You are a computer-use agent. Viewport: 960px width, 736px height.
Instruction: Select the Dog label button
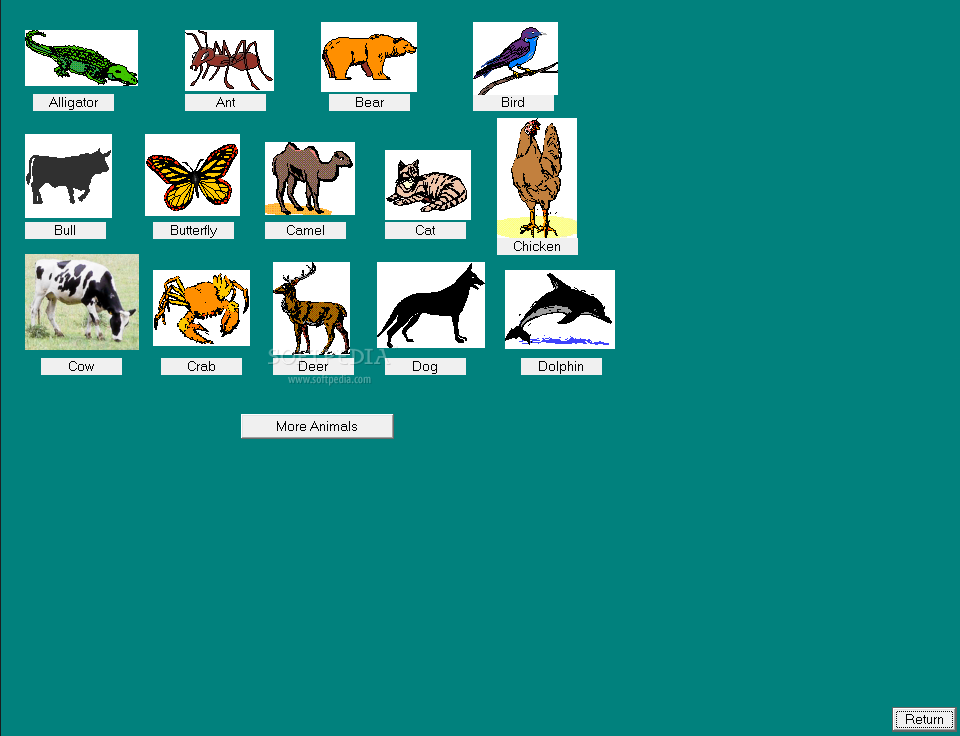(426, 366)
